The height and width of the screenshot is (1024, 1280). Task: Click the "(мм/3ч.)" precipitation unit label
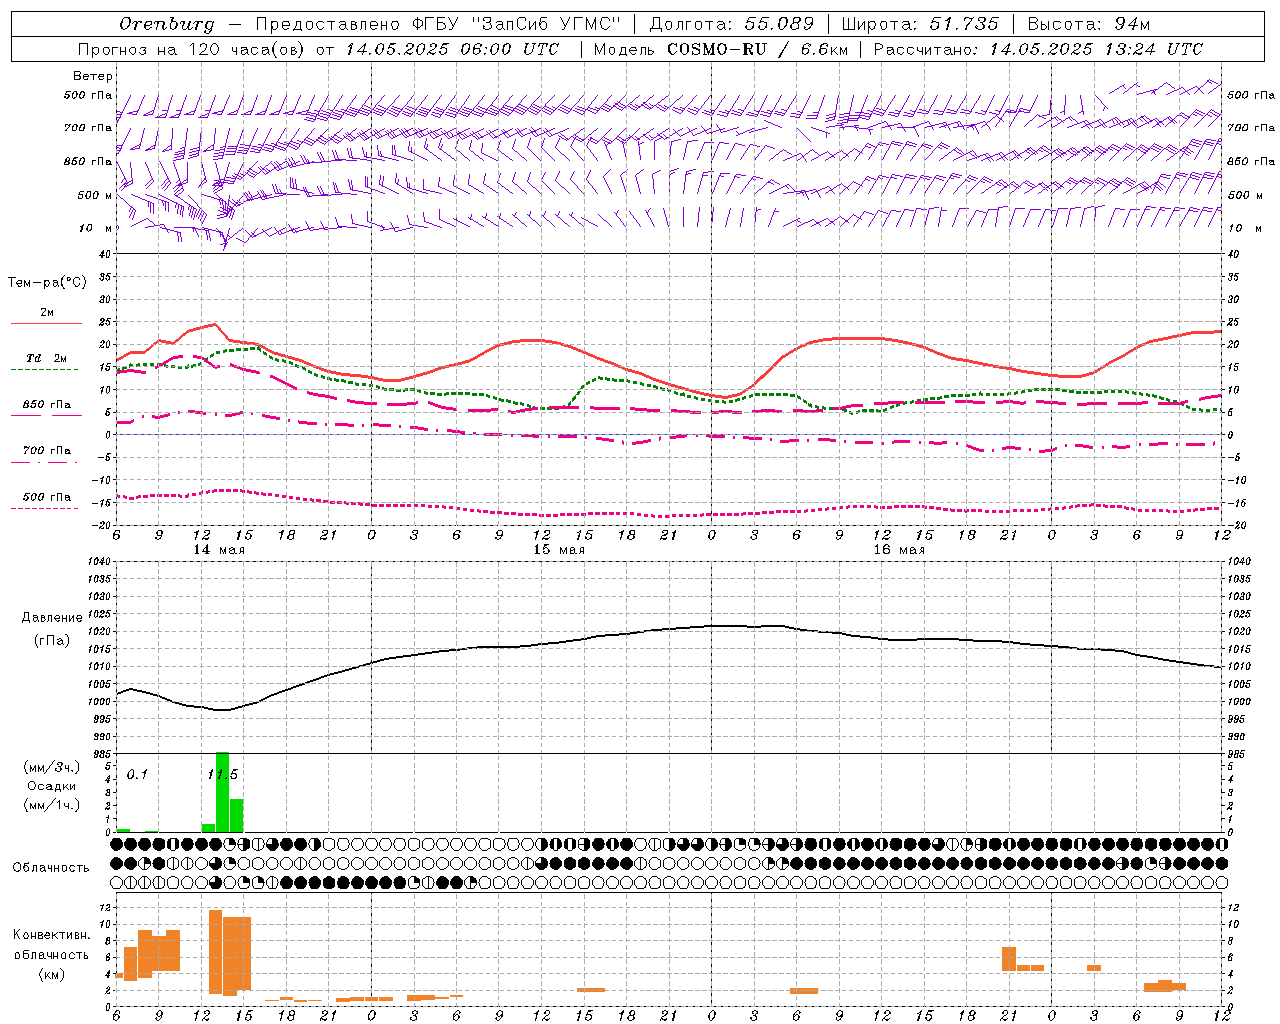(51, 767)
